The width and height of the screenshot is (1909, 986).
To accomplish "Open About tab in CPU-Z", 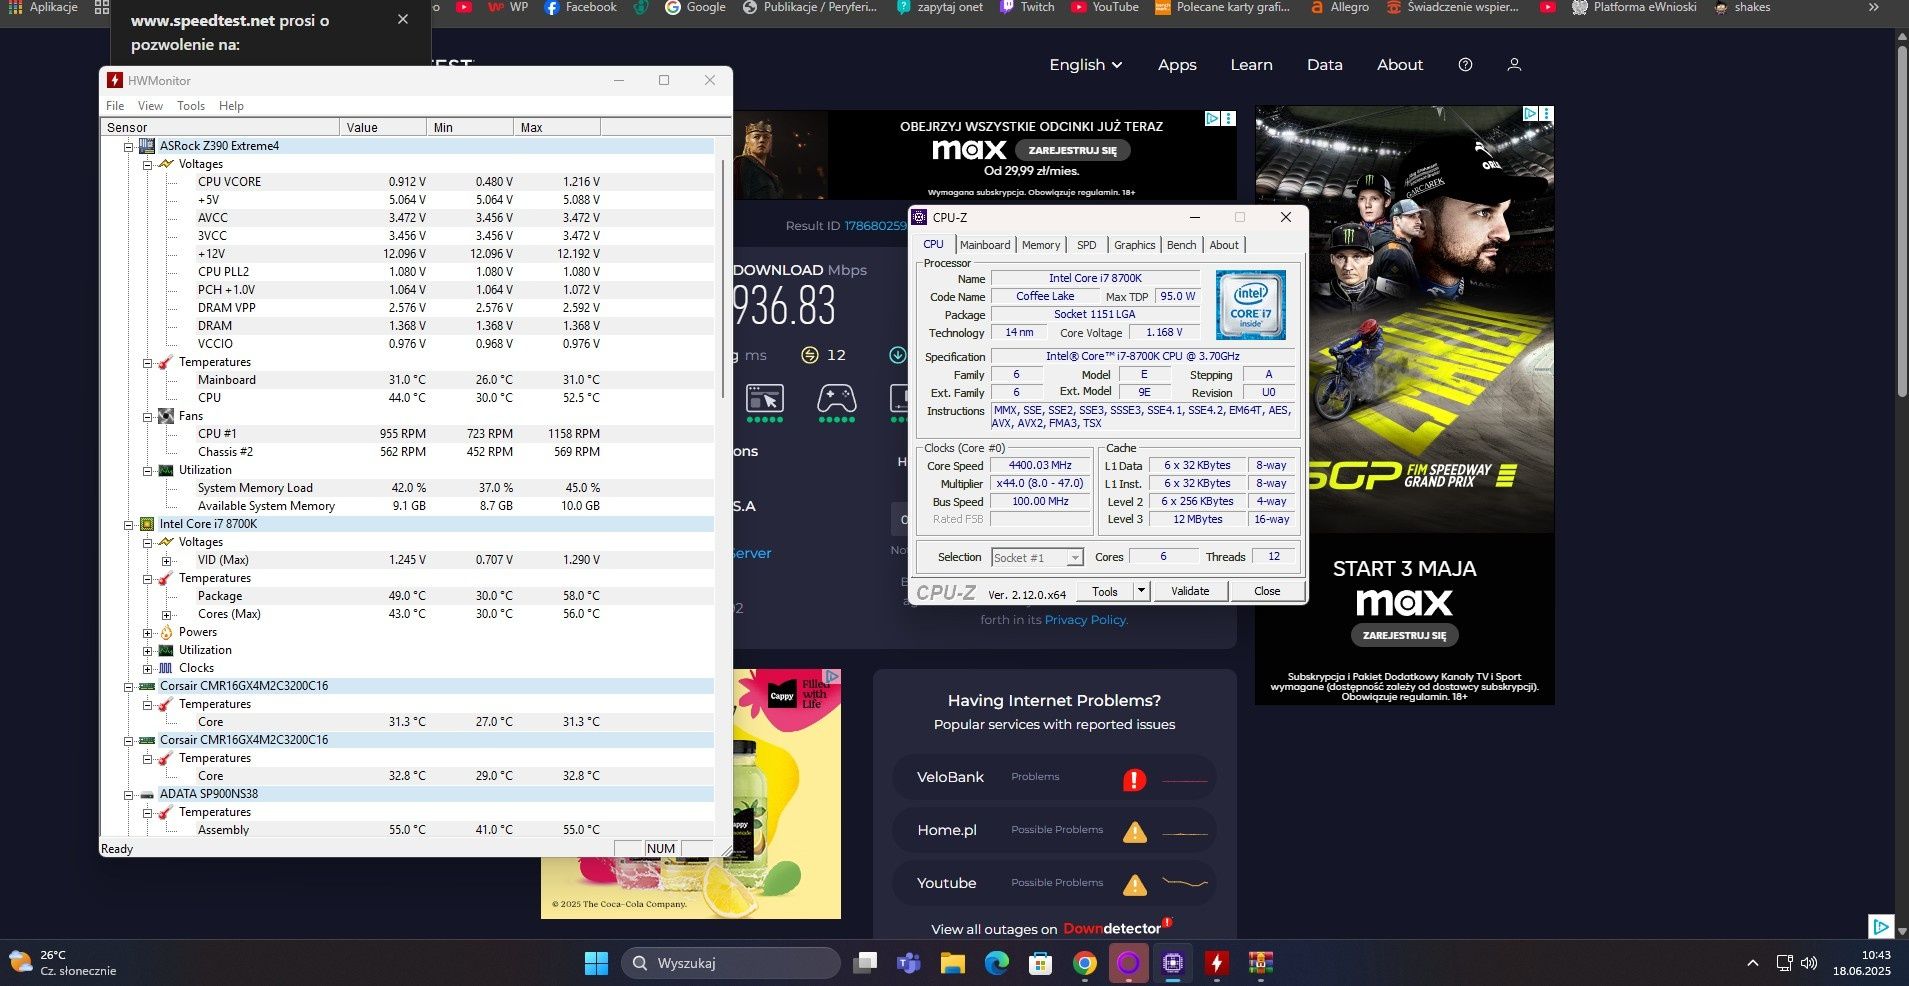I will (1224, 245).
